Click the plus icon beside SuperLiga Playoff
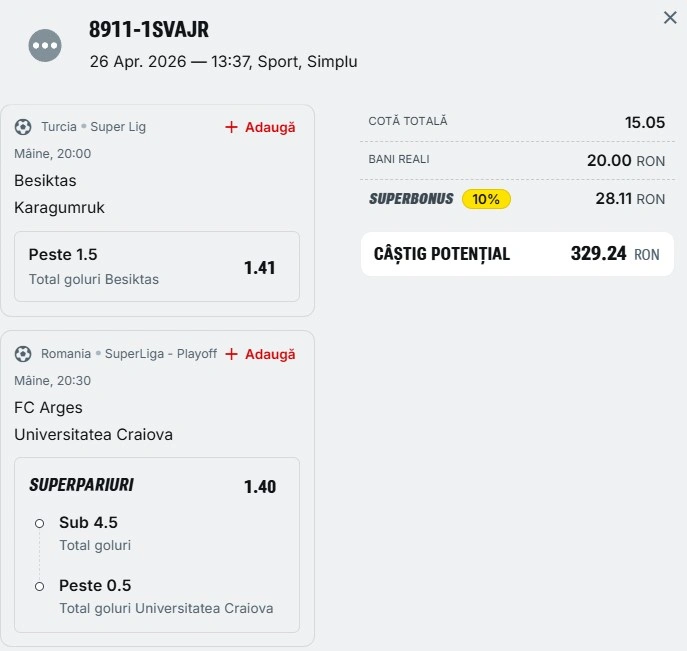Viewport: 687px width, 651px height. 231,354
